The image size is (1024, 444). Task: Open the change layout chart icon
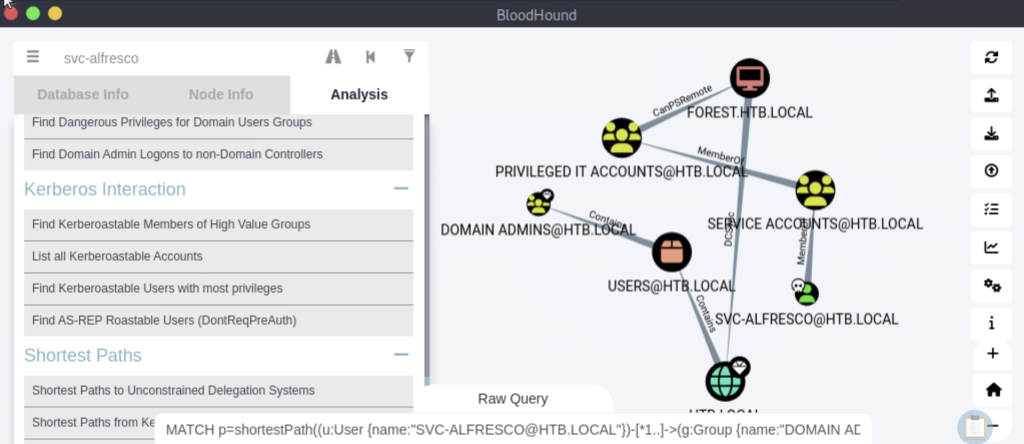[991, 247]
